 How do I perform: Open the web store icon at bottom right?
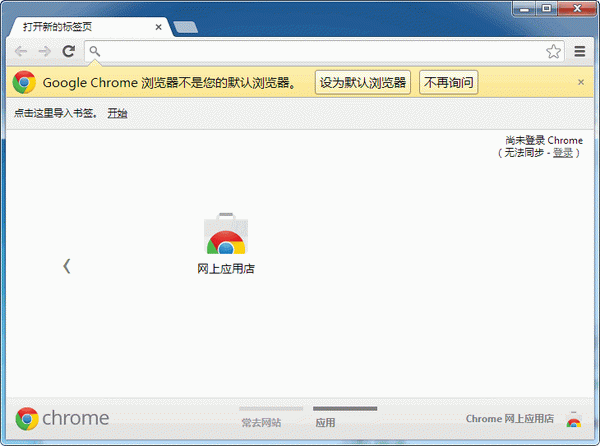click(574, 419)
